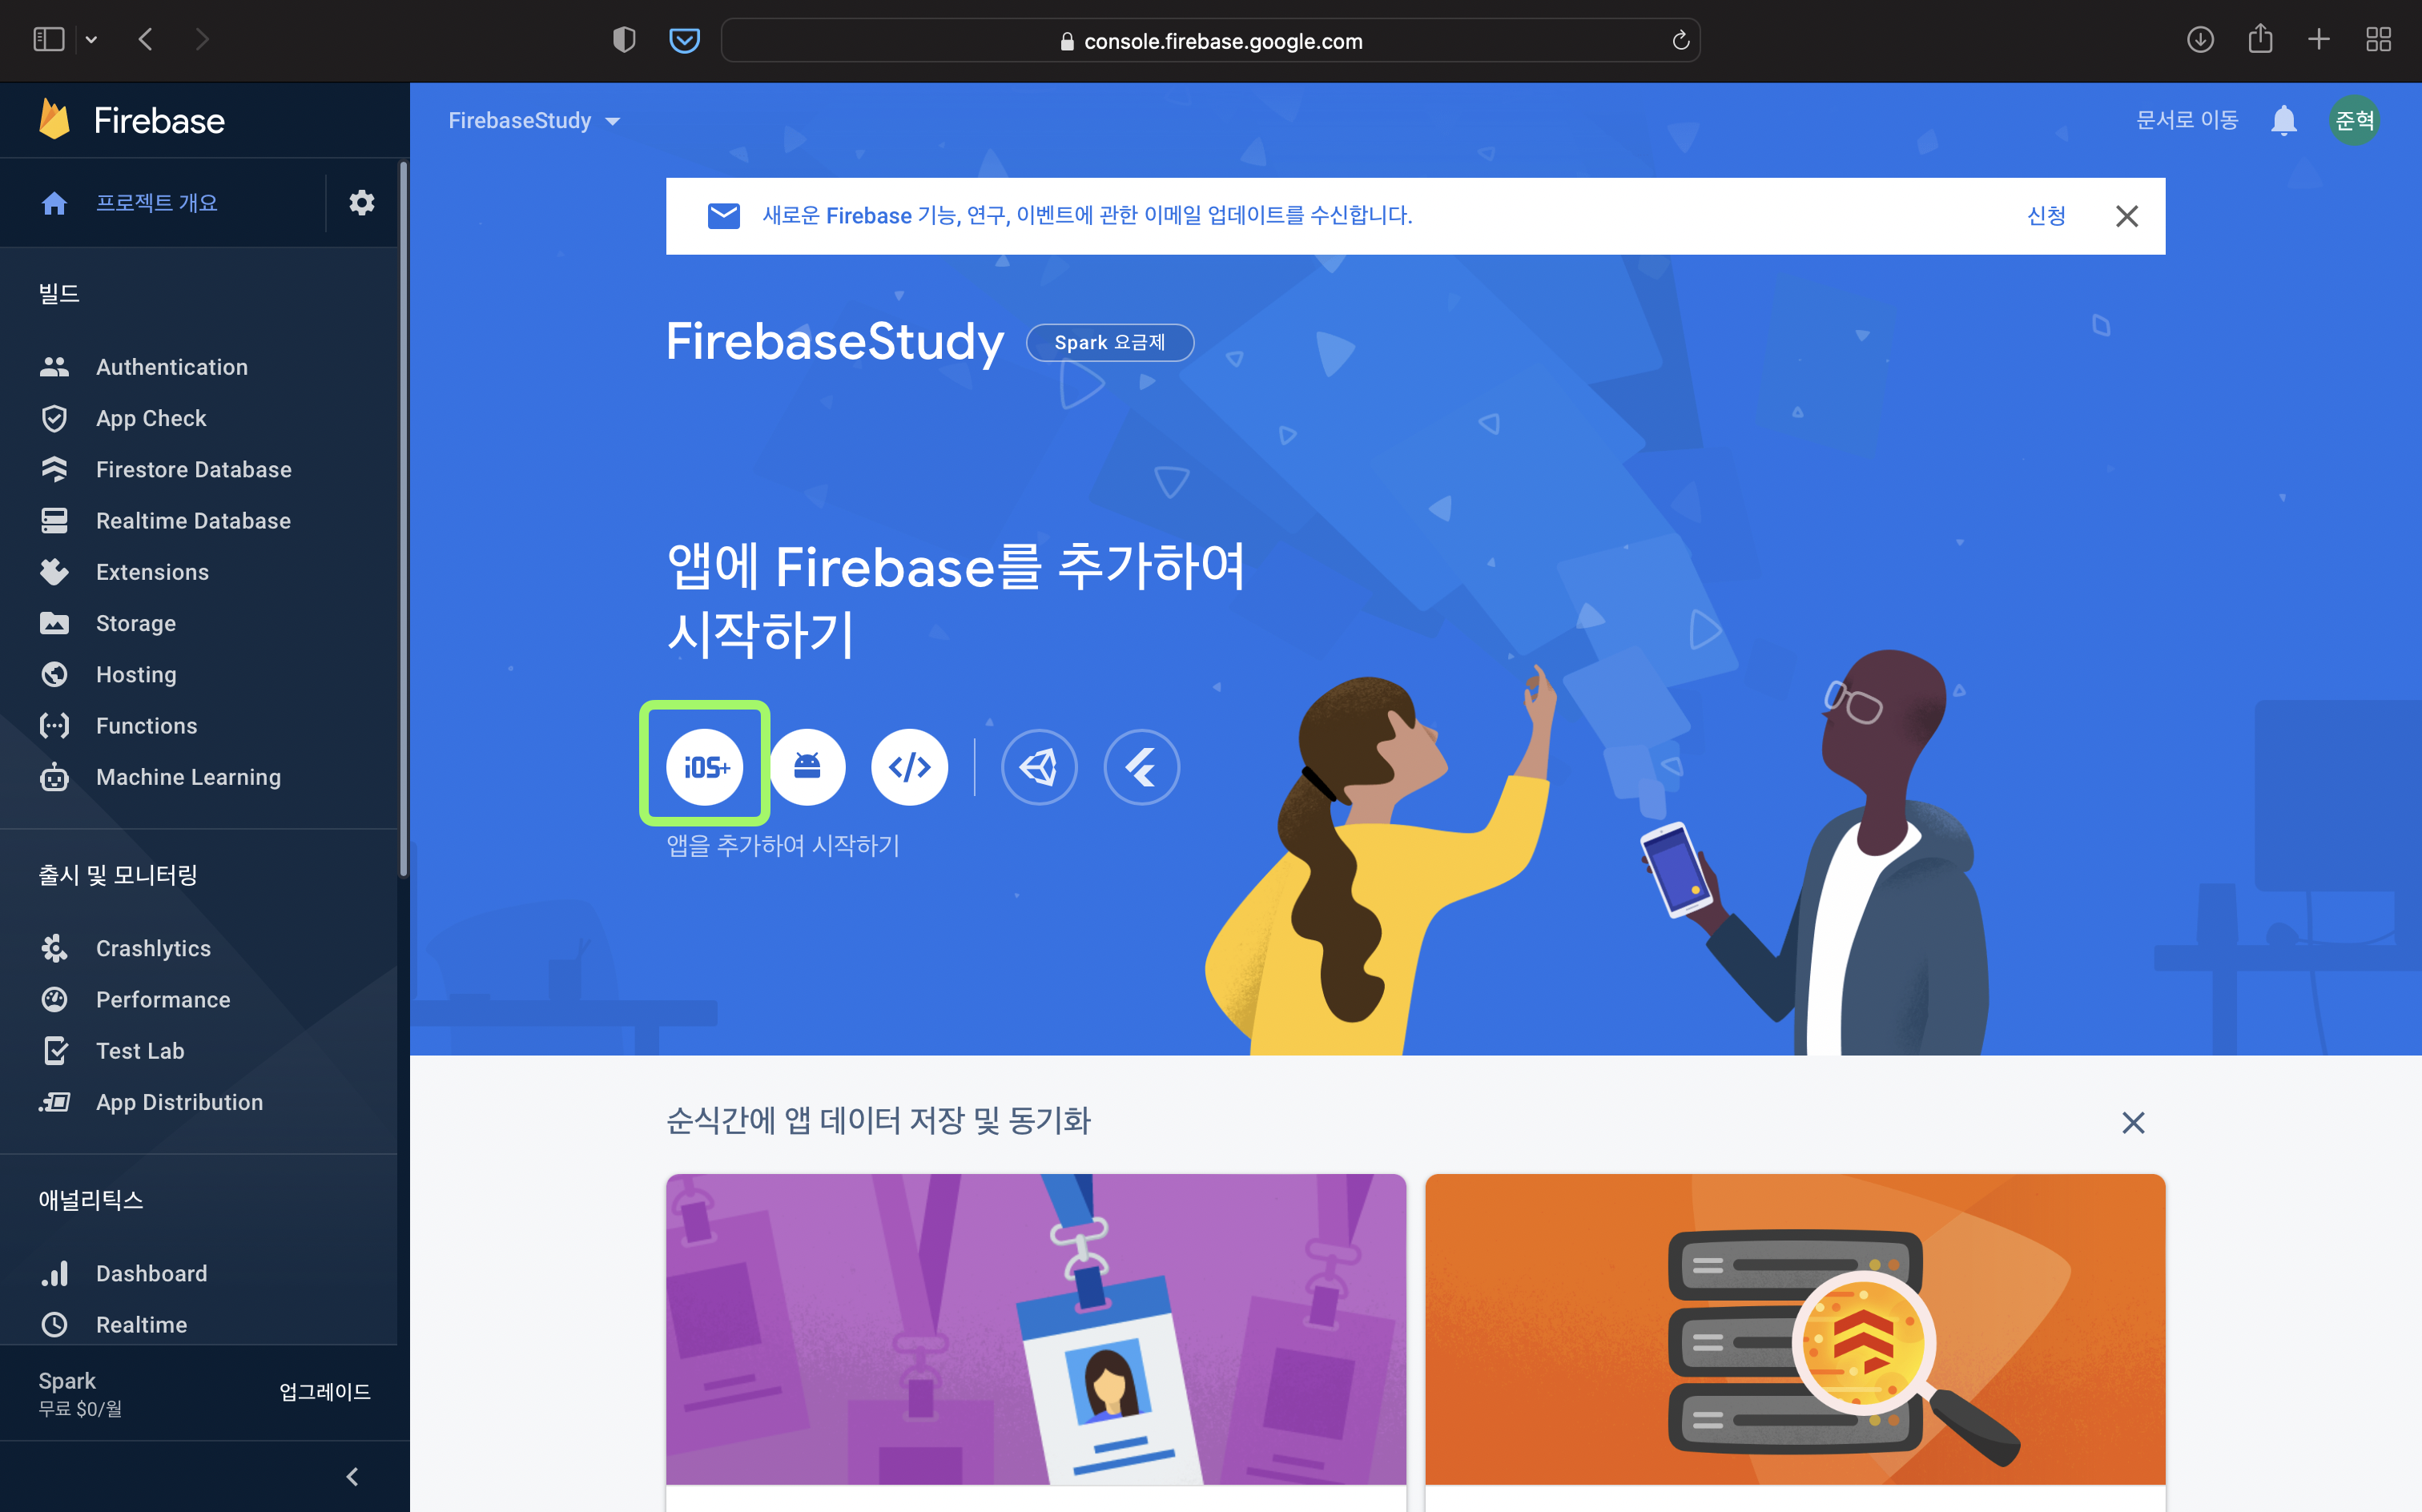
Task: Collapse the sidebar with the chevron
Action: tap(352, 1476)
